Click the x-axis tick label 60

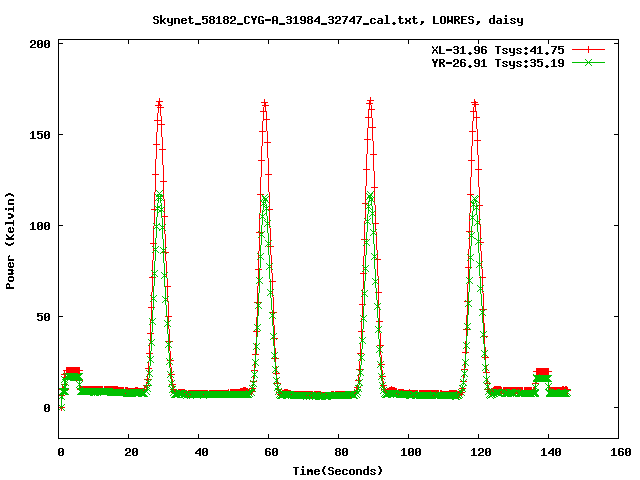271,452
